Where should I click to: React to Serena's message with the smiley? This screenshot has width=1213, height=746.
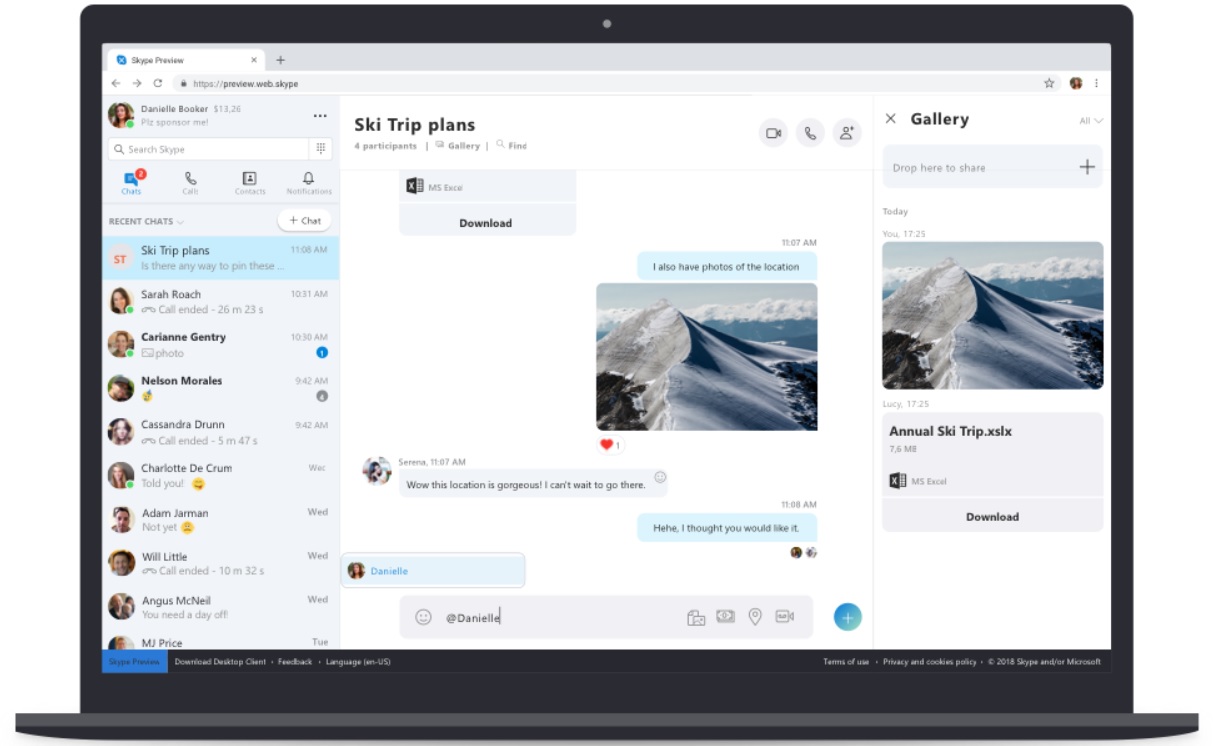(x=660, y=477)
